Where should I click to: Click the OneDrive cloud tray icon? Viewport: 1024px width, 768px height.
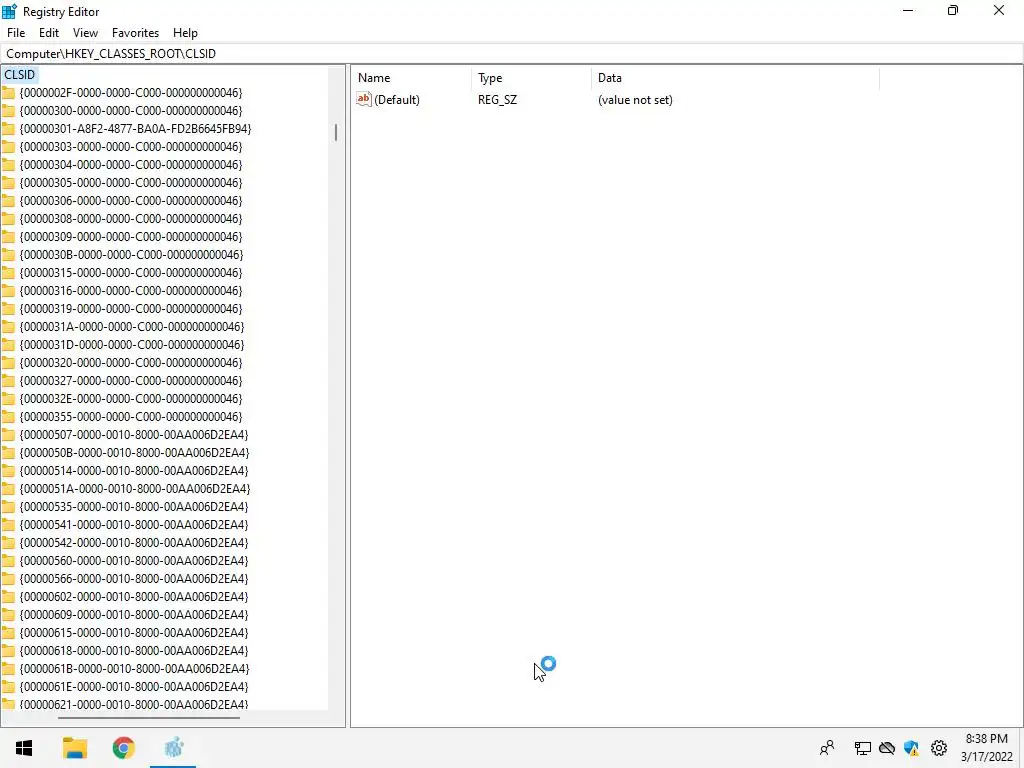coord(887,748)
